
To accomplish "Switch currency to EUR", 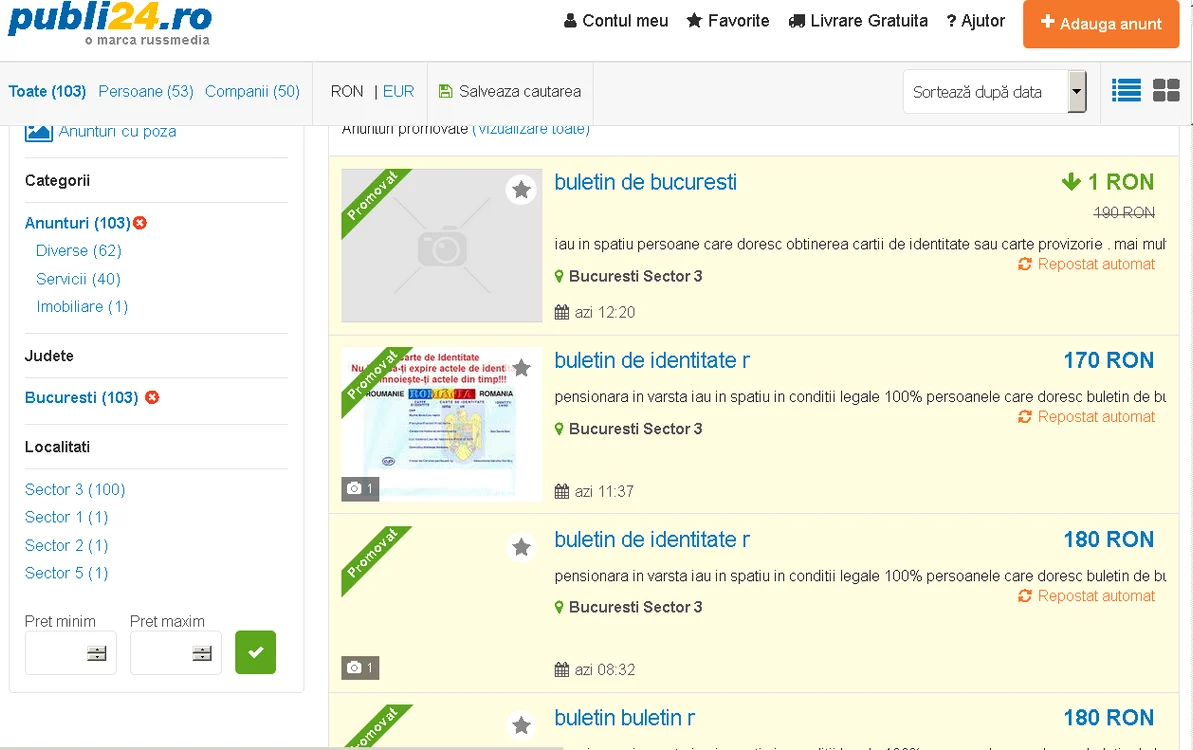I will tap(399, 91).
